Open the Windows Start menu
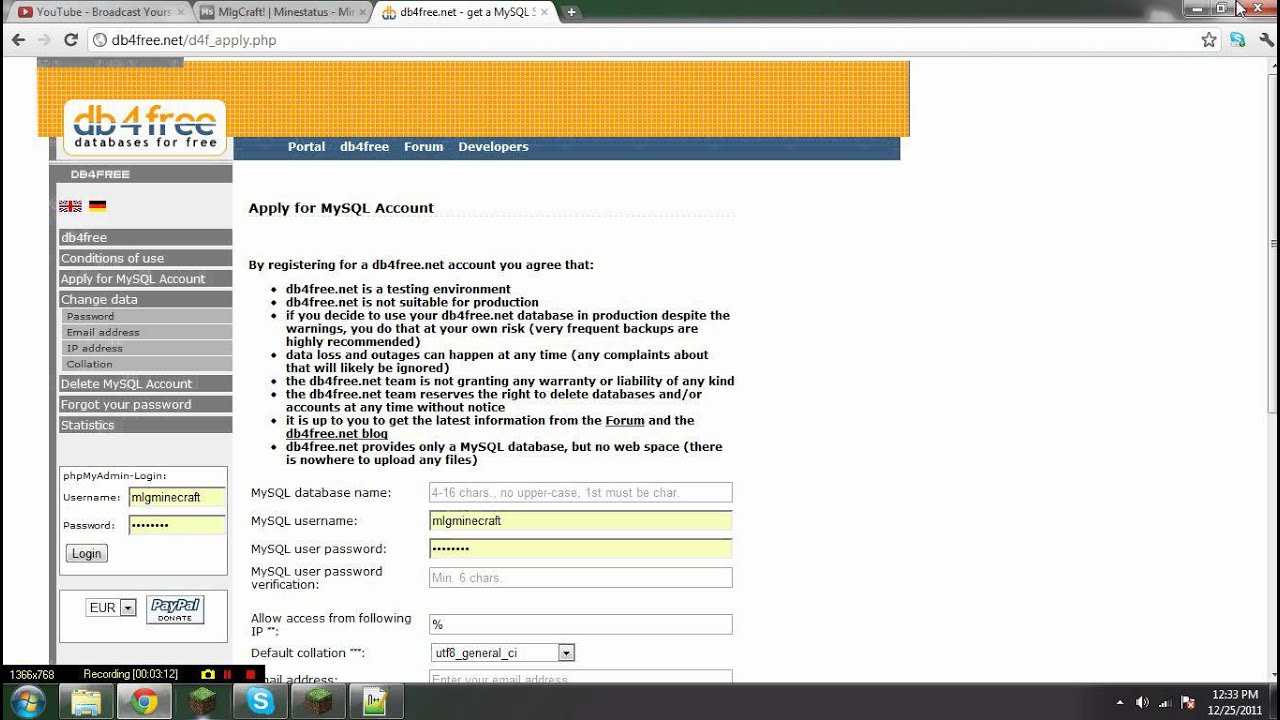Screen dimensions: 1280x720 click(x=27, y=701)
